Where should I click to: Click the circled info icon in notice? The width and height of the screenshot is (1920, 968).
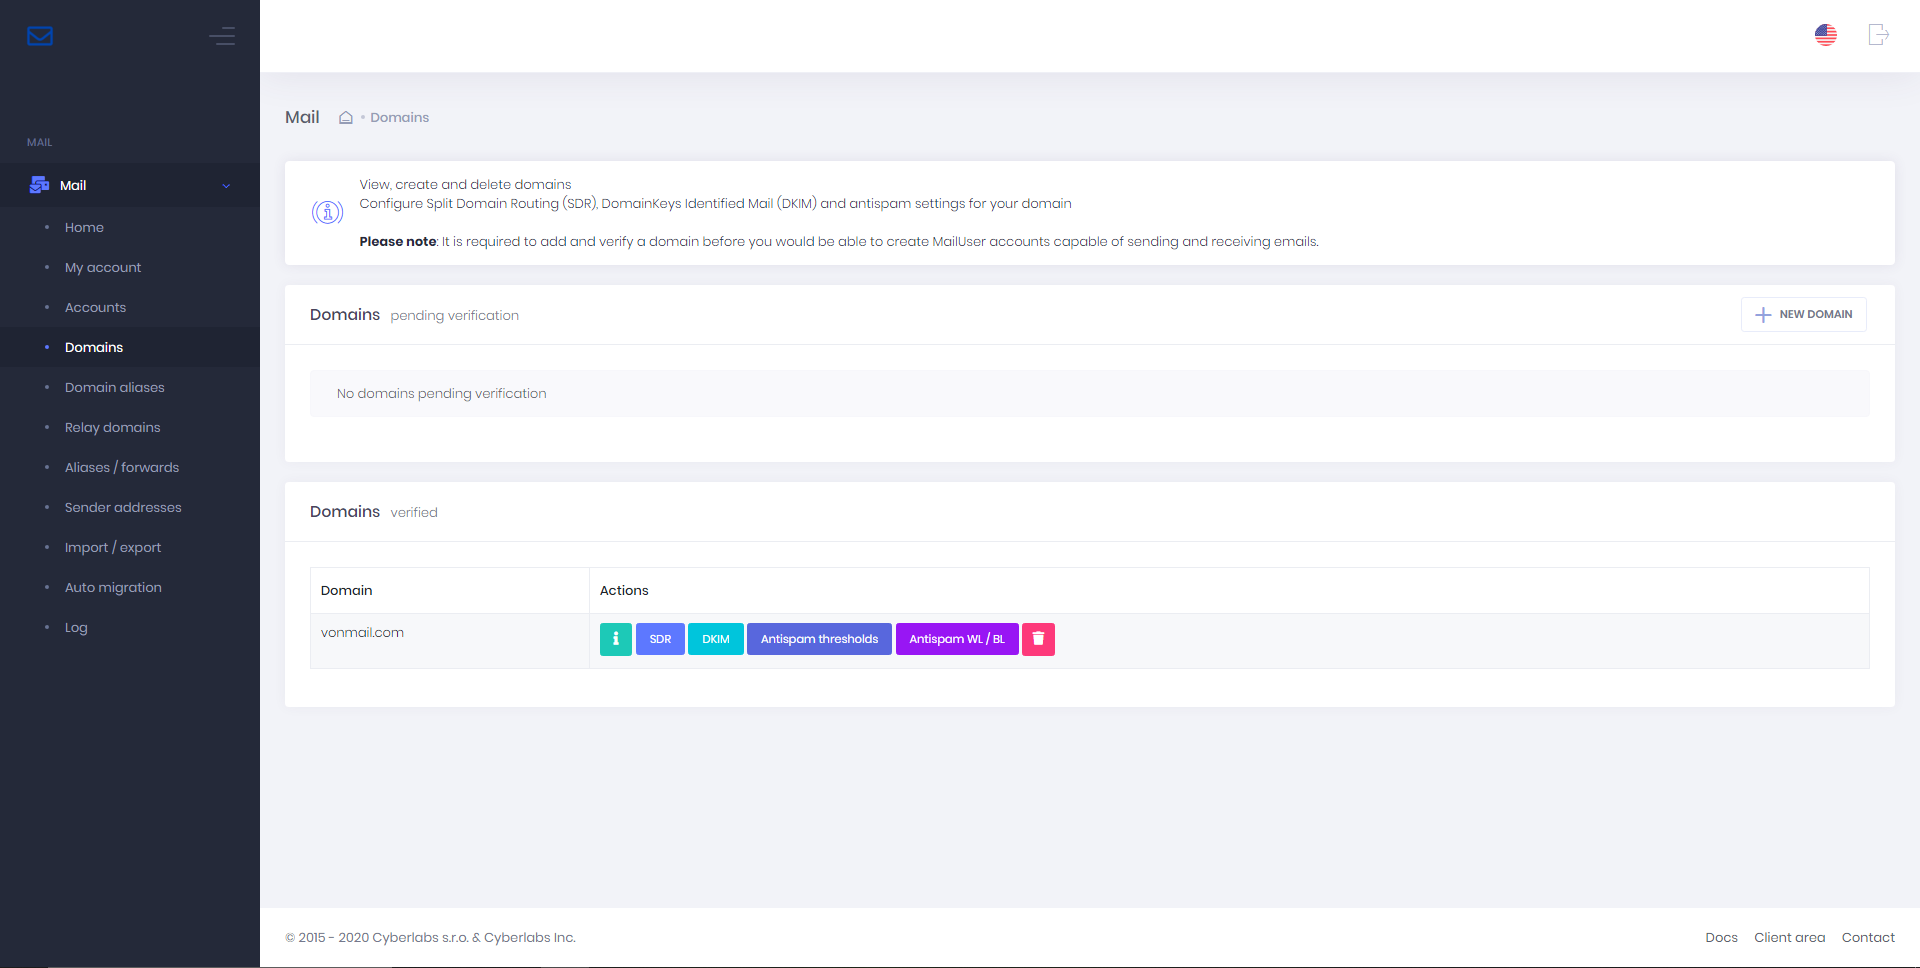pos(328,212)
